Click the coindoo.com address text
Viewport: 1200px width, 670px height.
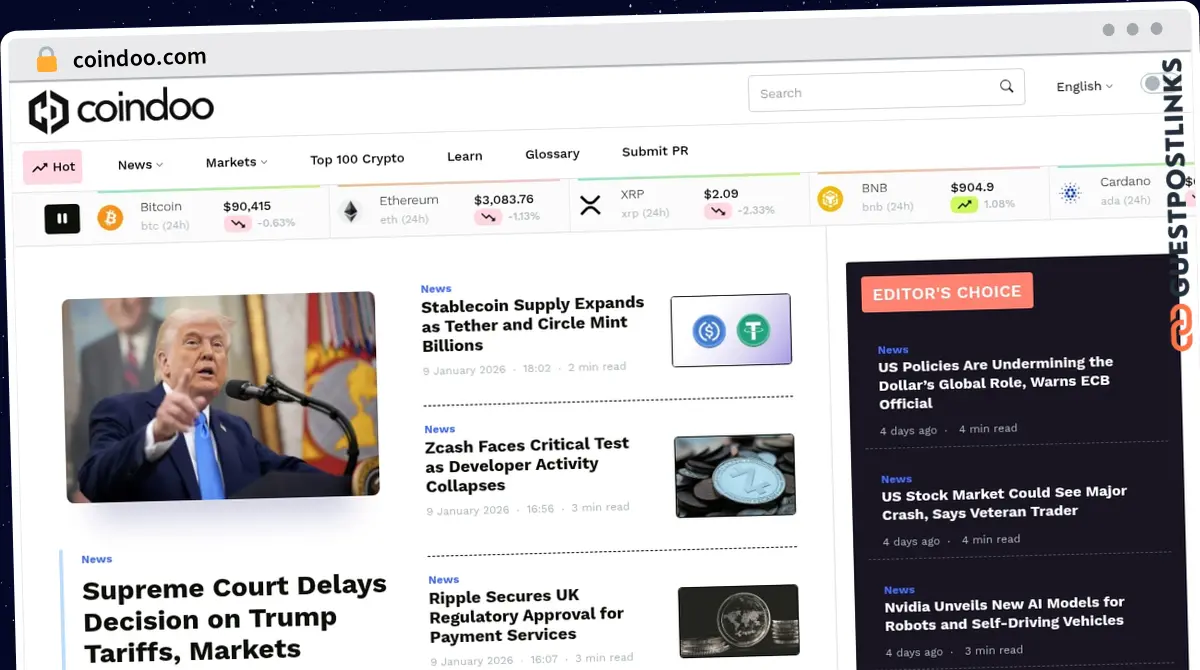[x=139, y=58]
